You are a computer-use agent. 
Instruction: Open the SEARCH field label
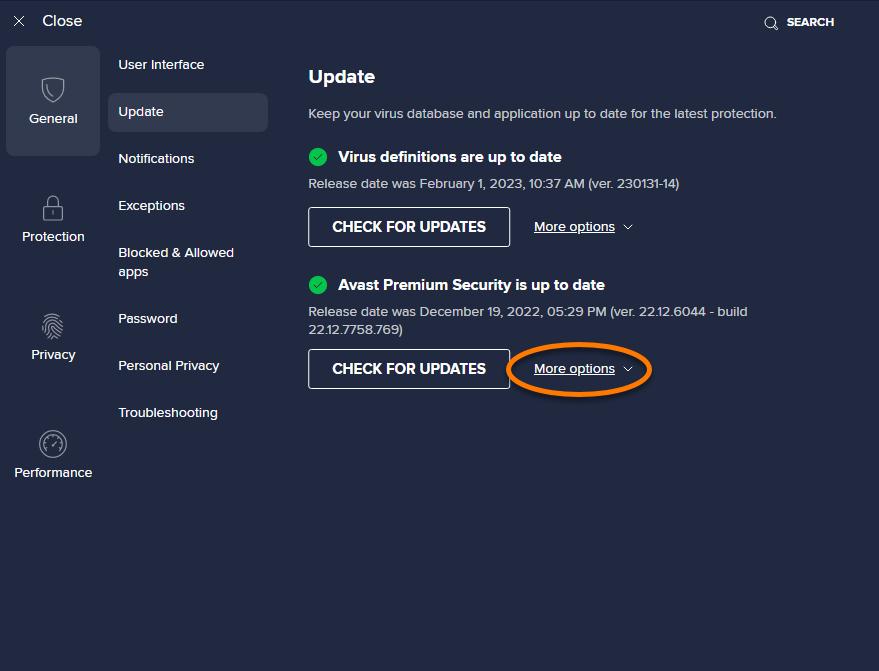(x=810, y=22)
